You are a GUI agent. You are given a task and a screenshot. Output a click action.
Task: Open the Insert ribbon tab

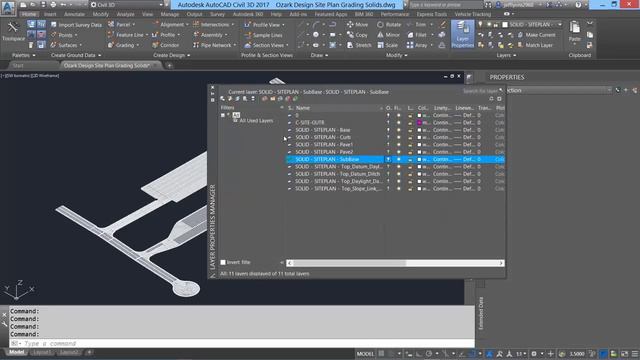tap(50, 14)
